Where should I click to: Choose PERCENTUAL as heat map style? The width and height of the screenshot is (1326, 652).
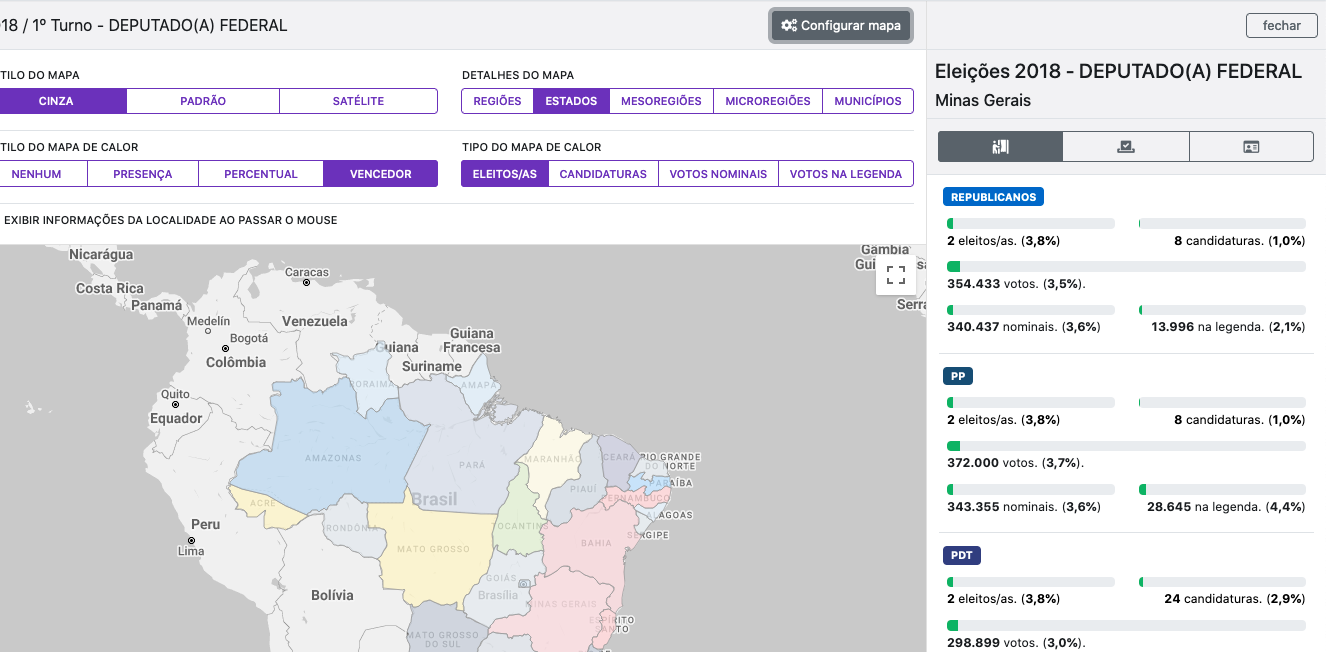pyautogui.click(x=260, y=173)
